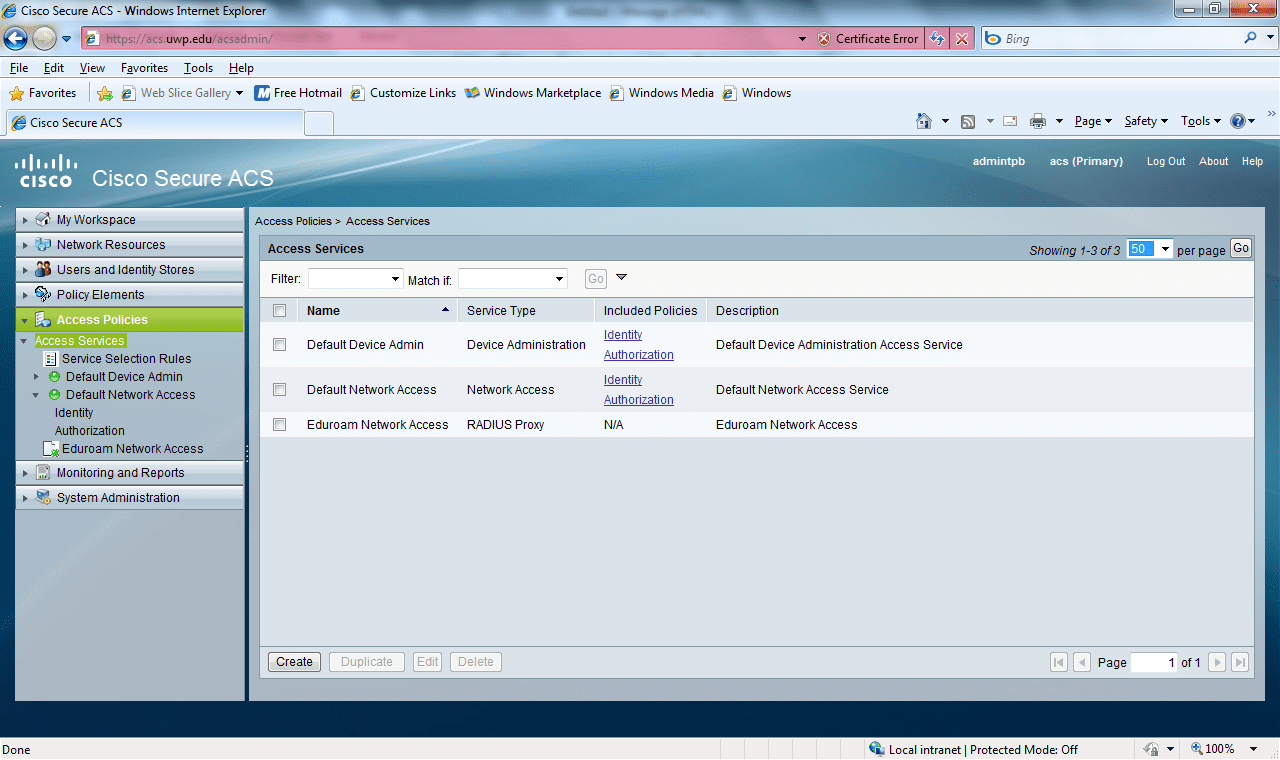Check the Default Device Admin row checkbox

[280, 345]
